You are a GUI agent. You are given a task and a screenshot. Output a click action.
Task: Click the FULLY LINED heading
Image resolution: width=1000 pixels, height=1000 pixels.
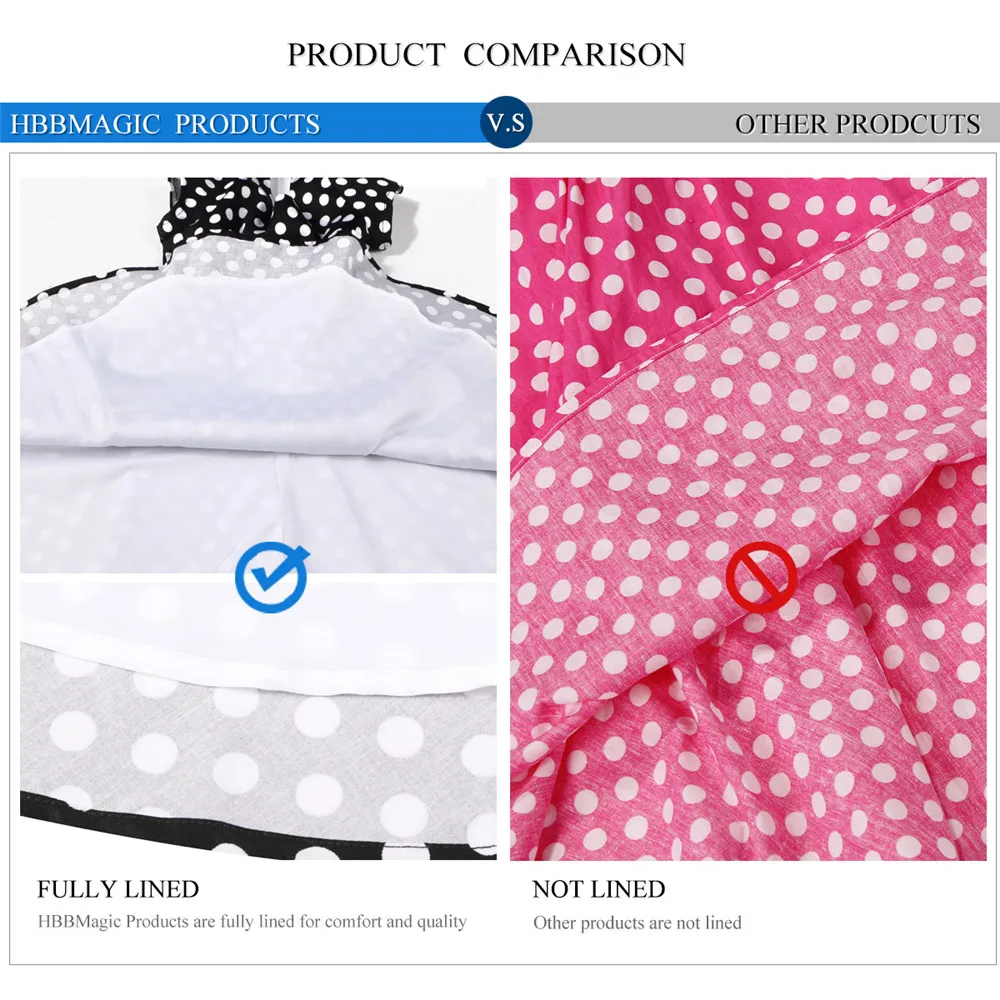[118, 888]
